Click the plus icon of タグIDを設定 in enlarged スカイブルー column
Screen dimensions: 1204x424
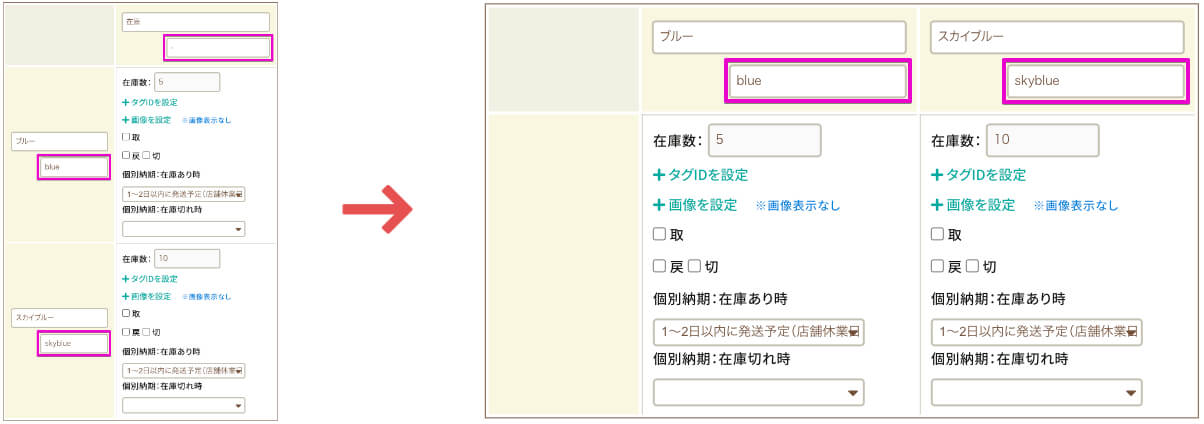tap(937, 174)
